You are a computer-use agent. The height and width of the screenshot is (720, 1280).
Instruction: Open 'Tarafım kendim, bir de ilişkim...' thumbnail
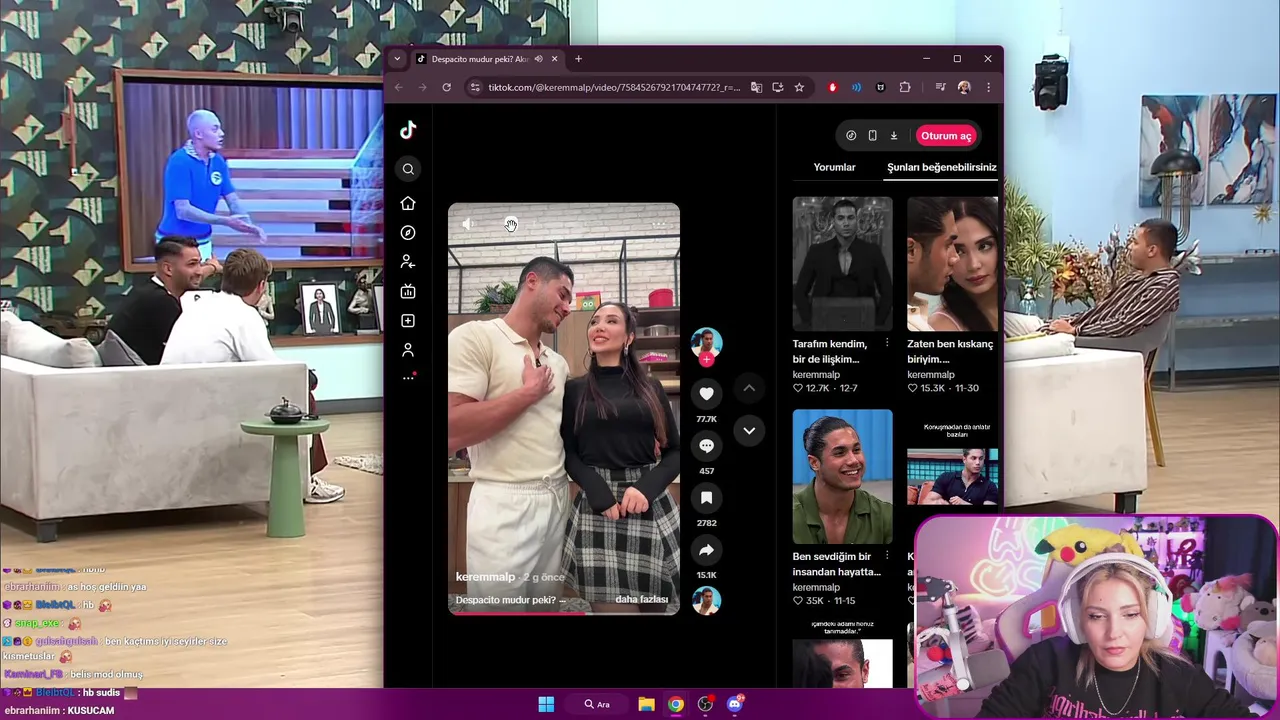point(842,264)
